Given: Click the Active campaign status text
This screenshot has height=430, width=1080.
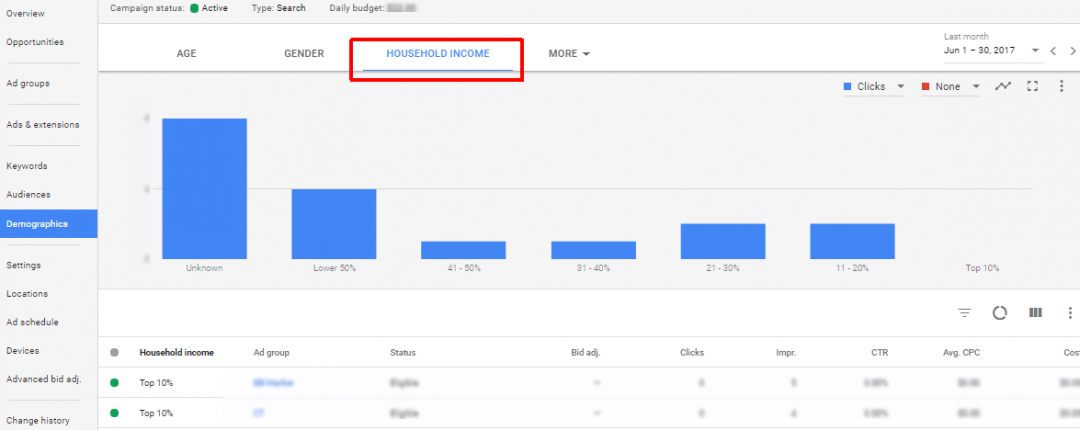Looking at the screenshot, I should pyautogui.click(x=214, y=8).
